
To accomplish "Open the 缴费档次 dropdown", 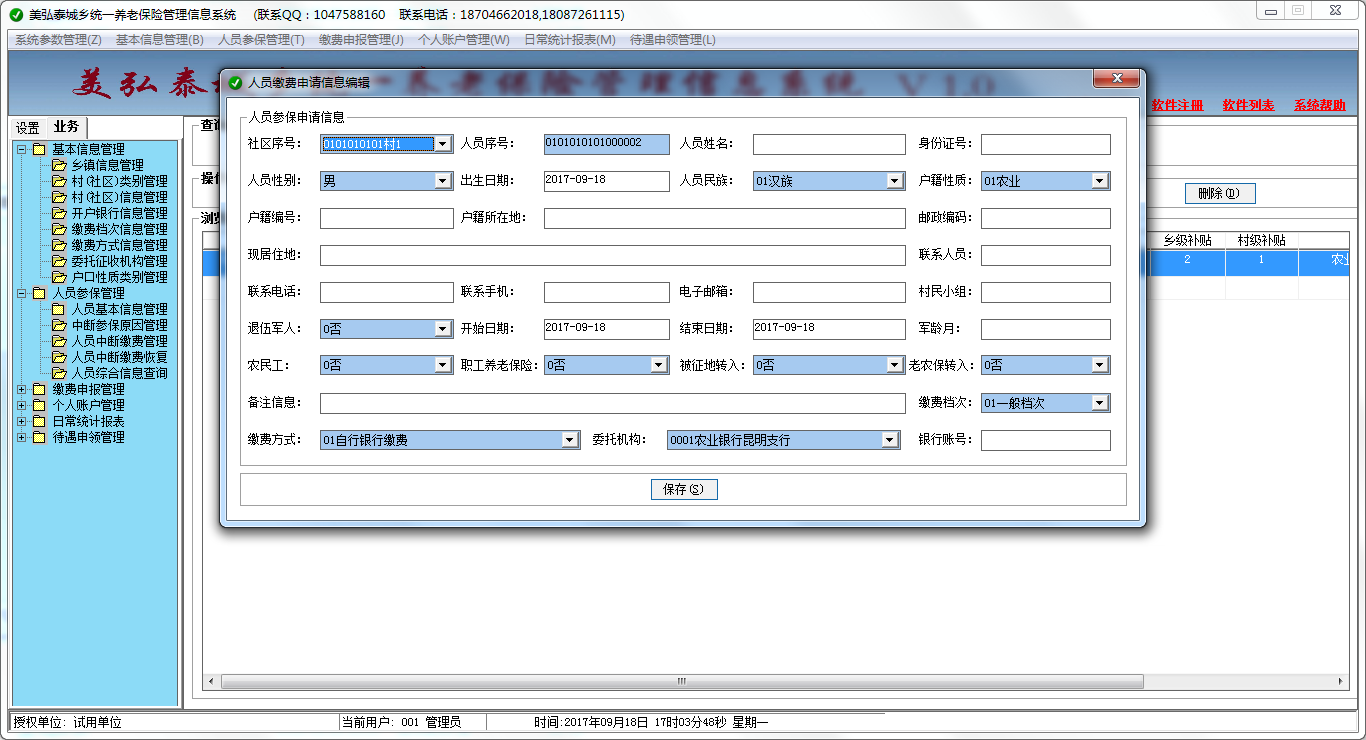I will point(1100,403).
